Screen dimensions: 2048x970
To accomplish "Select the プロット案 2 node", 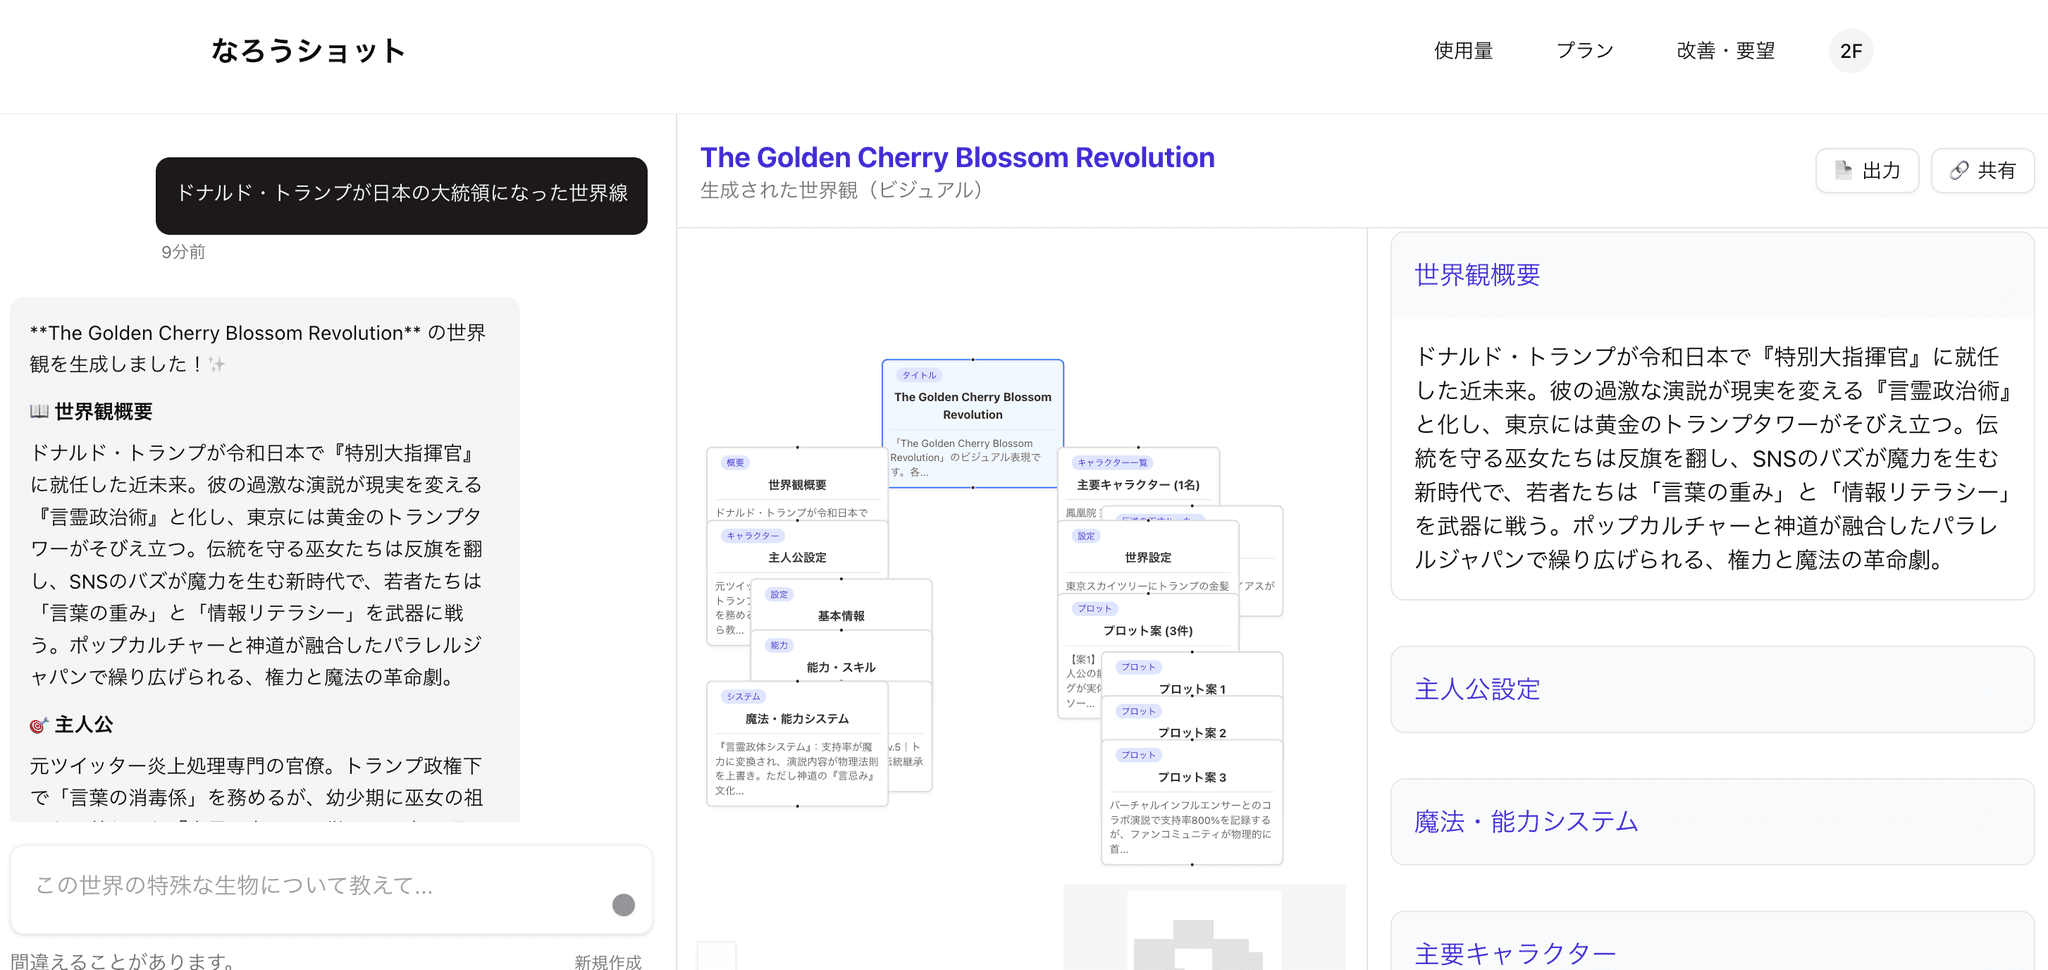I will 1192,719.
